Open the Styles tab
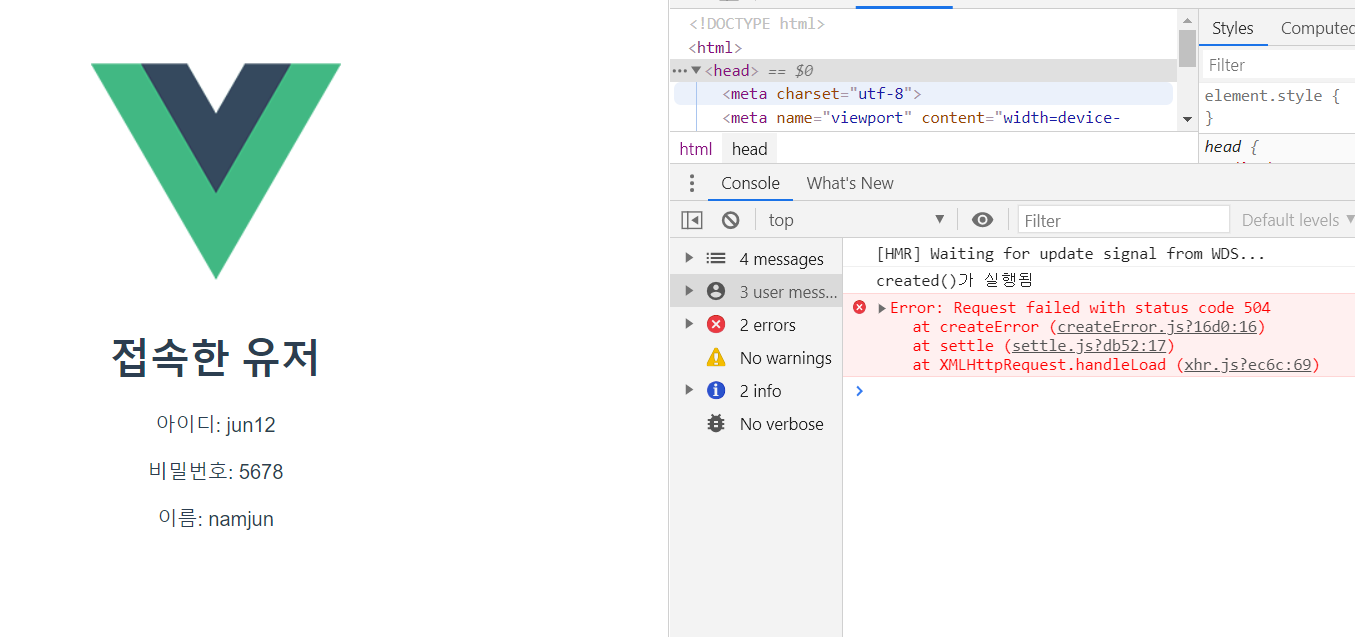 coord(1233,28)
